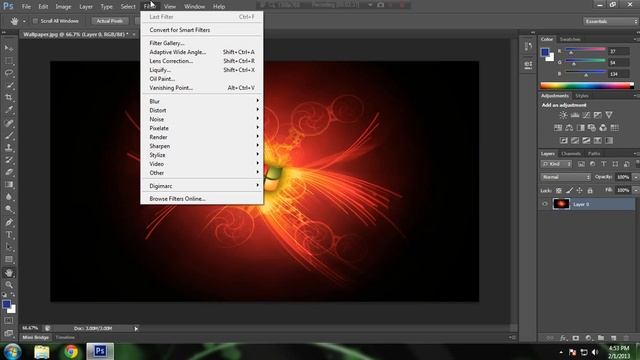Toggle lock image pixels
Image resolution: width=640 pixels, height=360 pixels.
click(x=569, y=191)
